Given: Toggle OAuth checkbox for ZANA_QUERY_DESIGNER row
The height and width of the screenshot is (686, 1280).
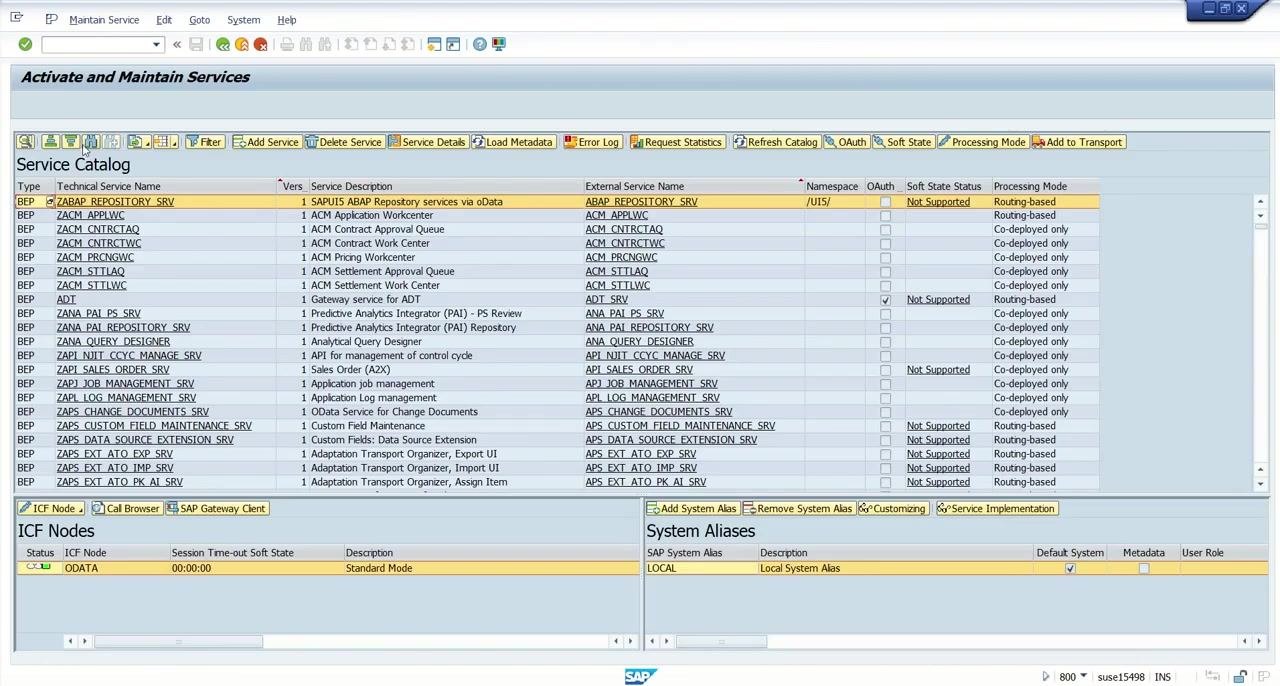Looking at the screenshot, I should coord(885,342).
